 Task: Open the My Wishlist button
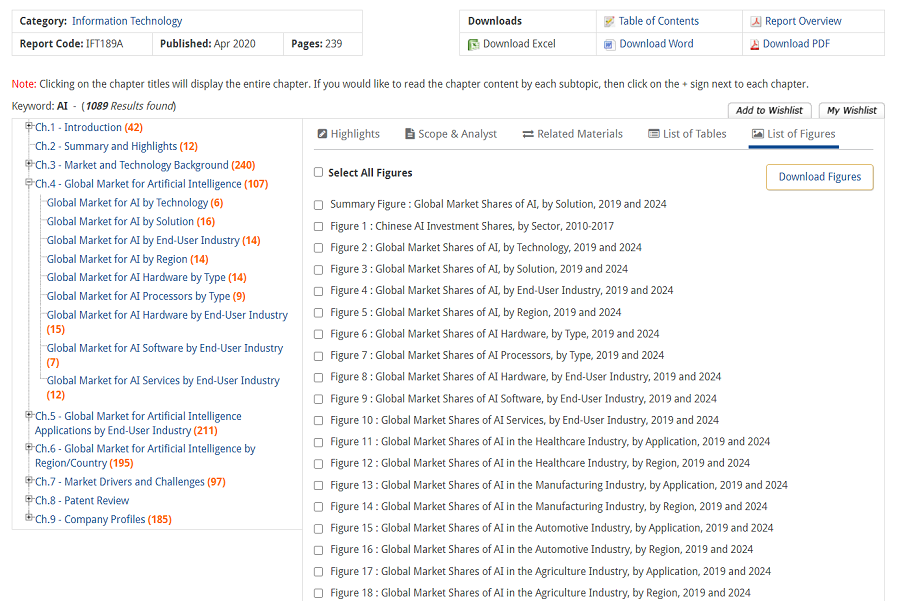pos(851,111)
